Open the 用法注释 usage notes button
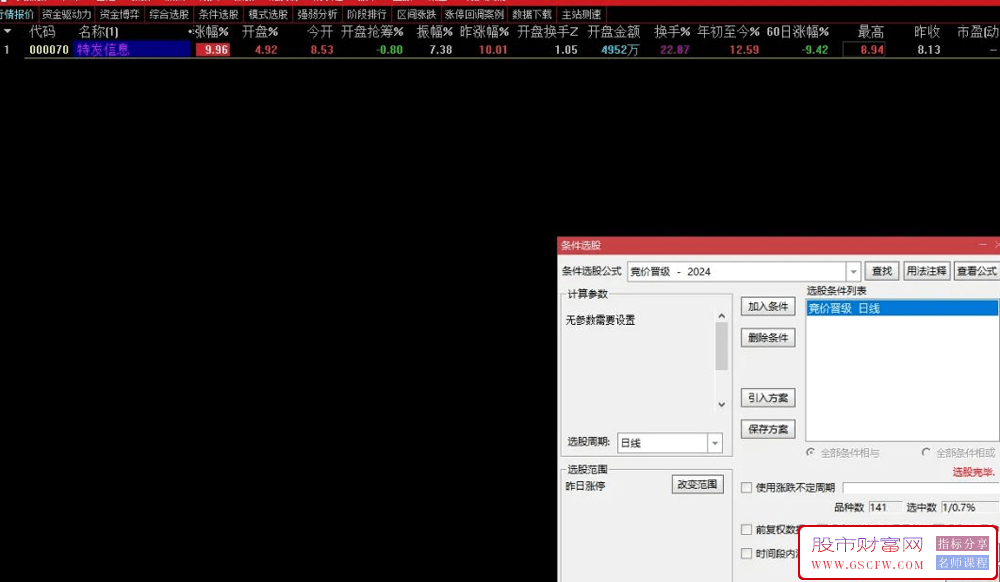 [x=926, y=271]
